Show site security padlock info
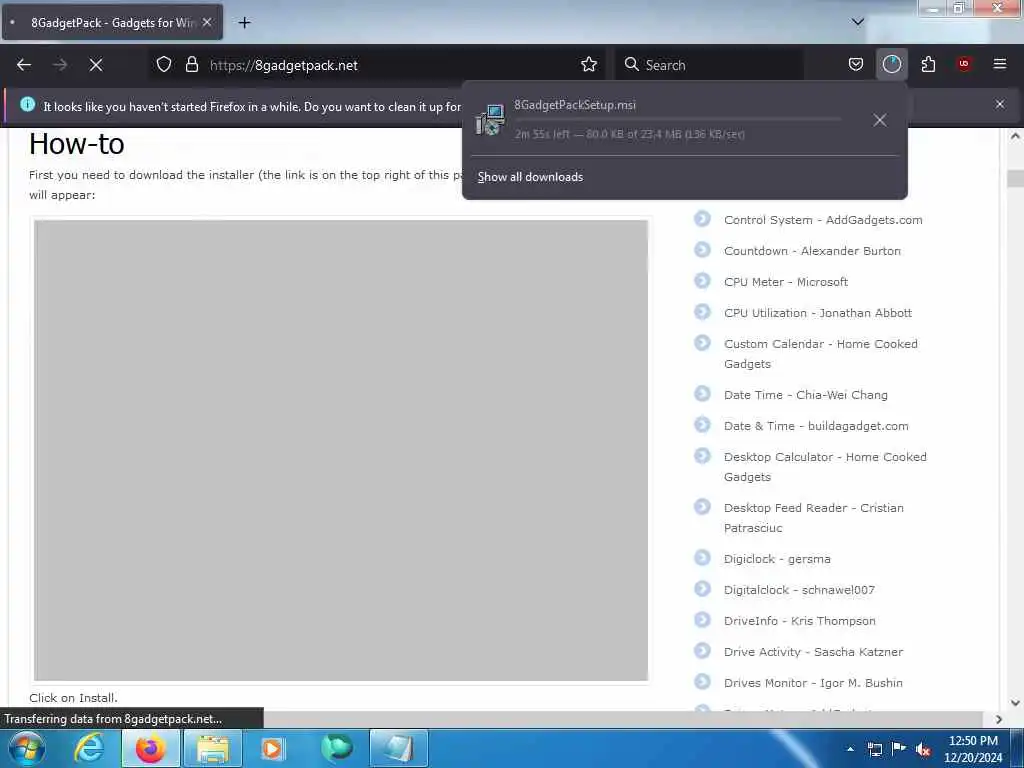The width and height of the screenshot is (1024, 768). pos(191,64)
